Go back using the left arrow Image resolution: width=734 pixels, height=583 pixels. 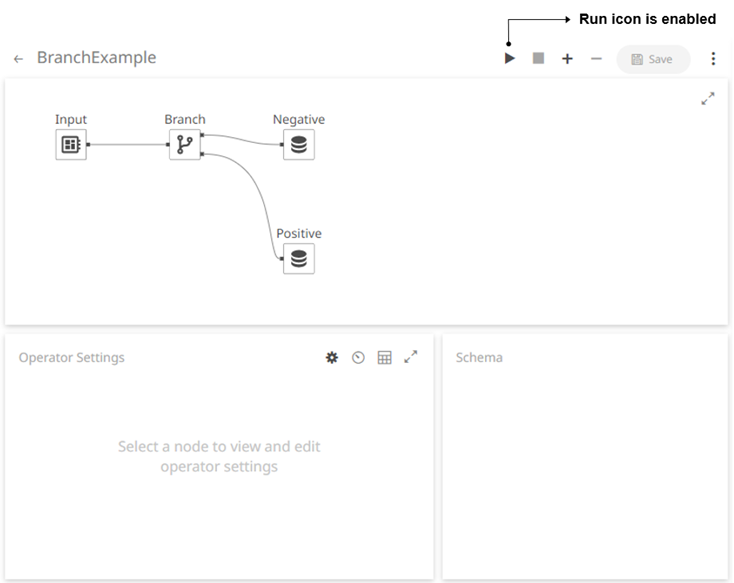tap(18, 59)
